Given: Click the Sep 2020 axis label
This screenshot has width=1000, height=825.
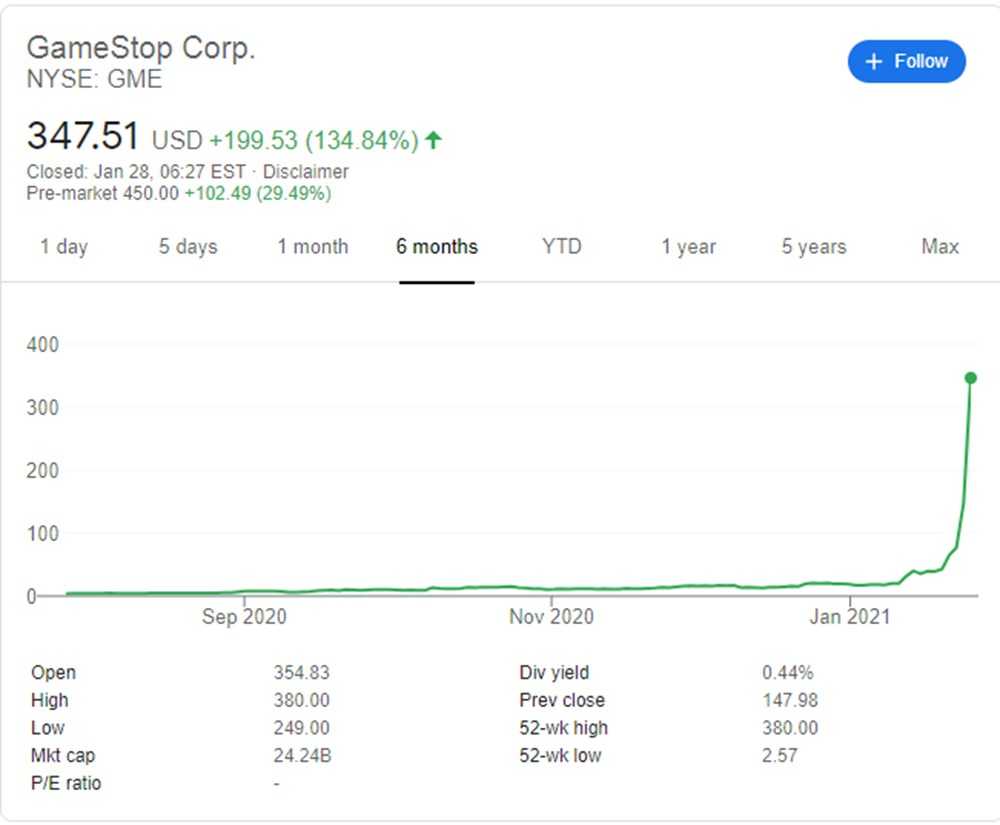Looking at the screenshot, I should click(x=244, y=617).
